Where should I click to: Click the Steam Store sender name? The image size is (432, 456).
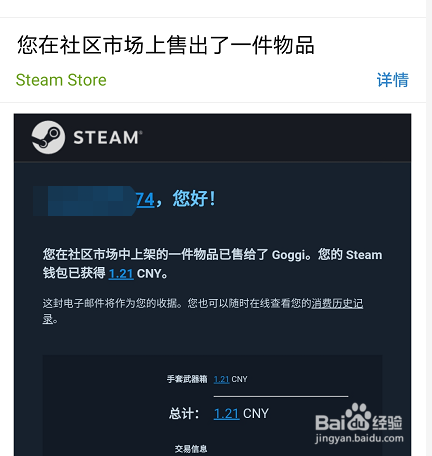tap(61, 80)
